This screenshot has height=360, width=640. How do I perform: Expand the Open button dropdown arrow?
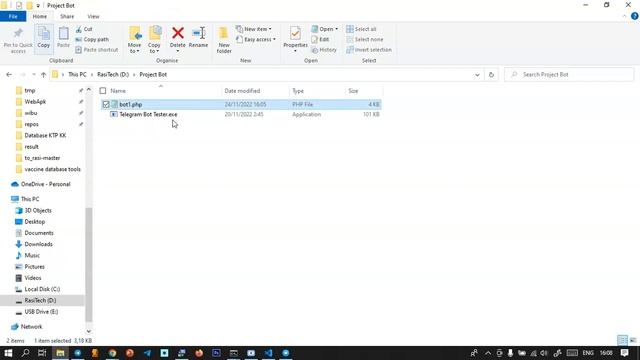(336, 29)
